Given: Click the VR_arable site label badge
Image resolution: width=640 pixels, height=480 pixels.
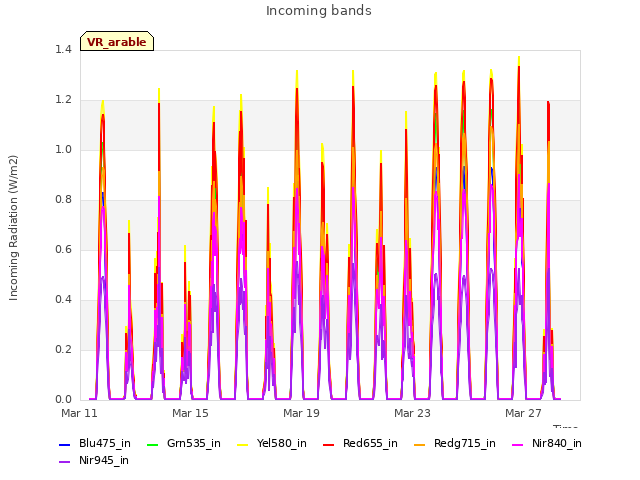Looking at the screenshot, I should pos(117,41).
